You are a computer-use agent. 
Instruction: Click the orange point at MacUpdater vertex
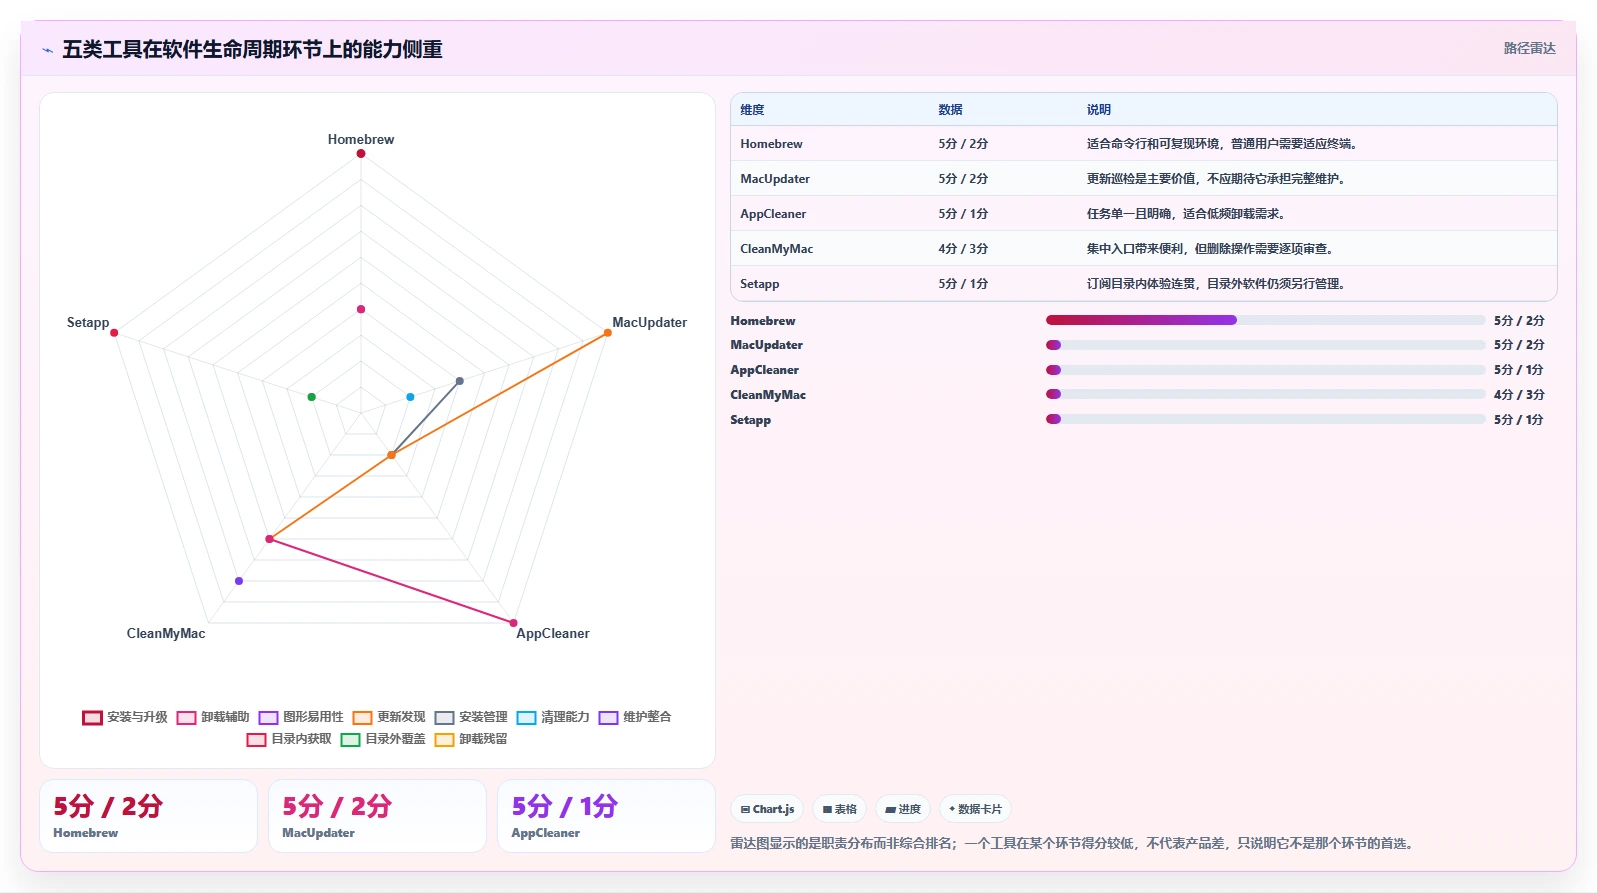click(607, 333)
